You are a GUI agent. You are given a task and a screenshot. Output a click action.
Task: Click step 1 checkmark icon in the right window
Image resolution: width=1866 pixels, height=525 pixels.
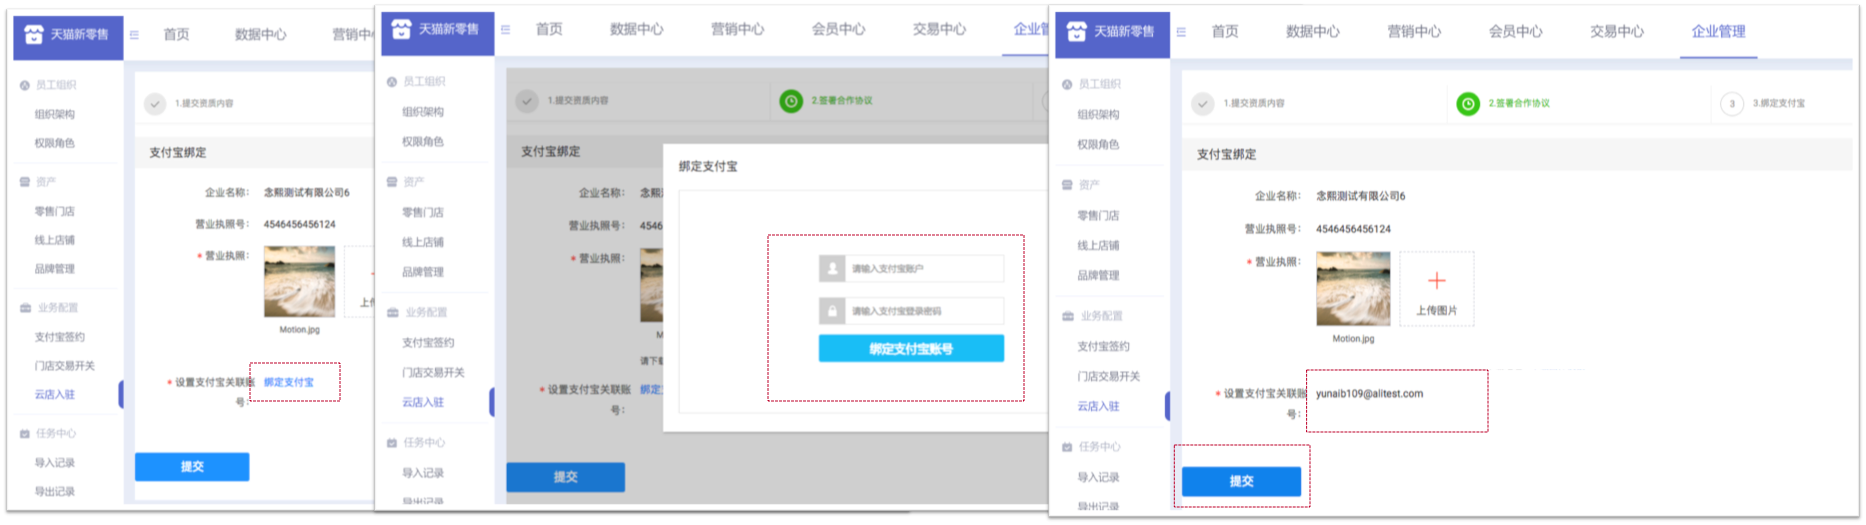tap(1203, 104)
